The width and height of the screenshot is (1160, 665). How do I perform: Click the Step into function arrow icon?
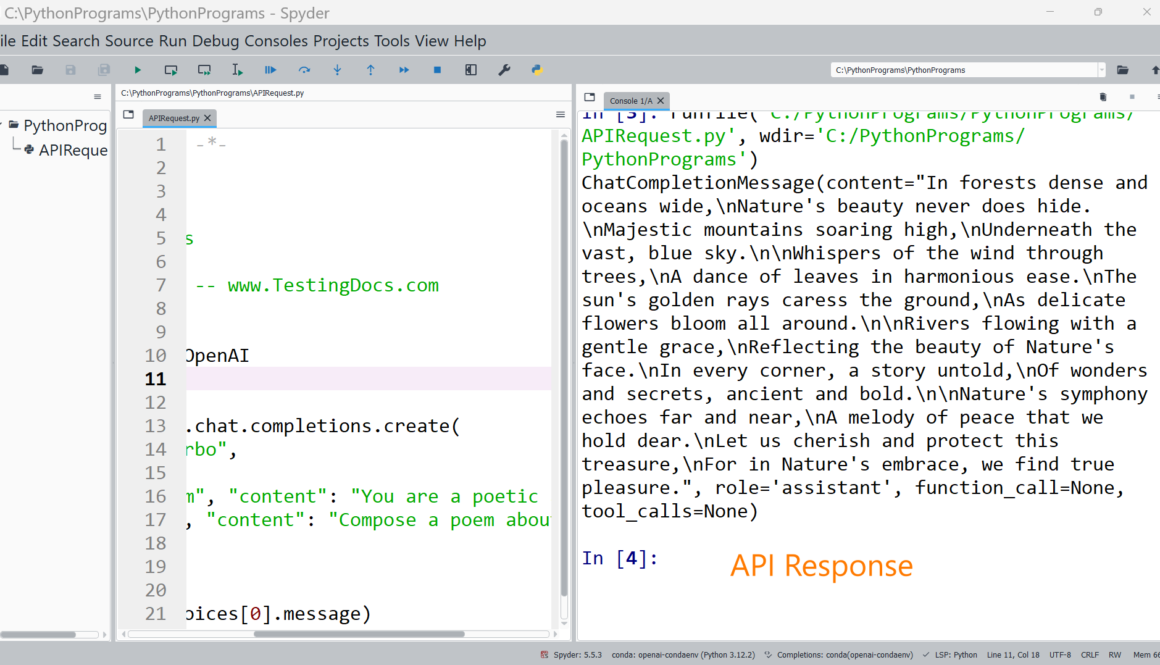click(x=337, y=70)
